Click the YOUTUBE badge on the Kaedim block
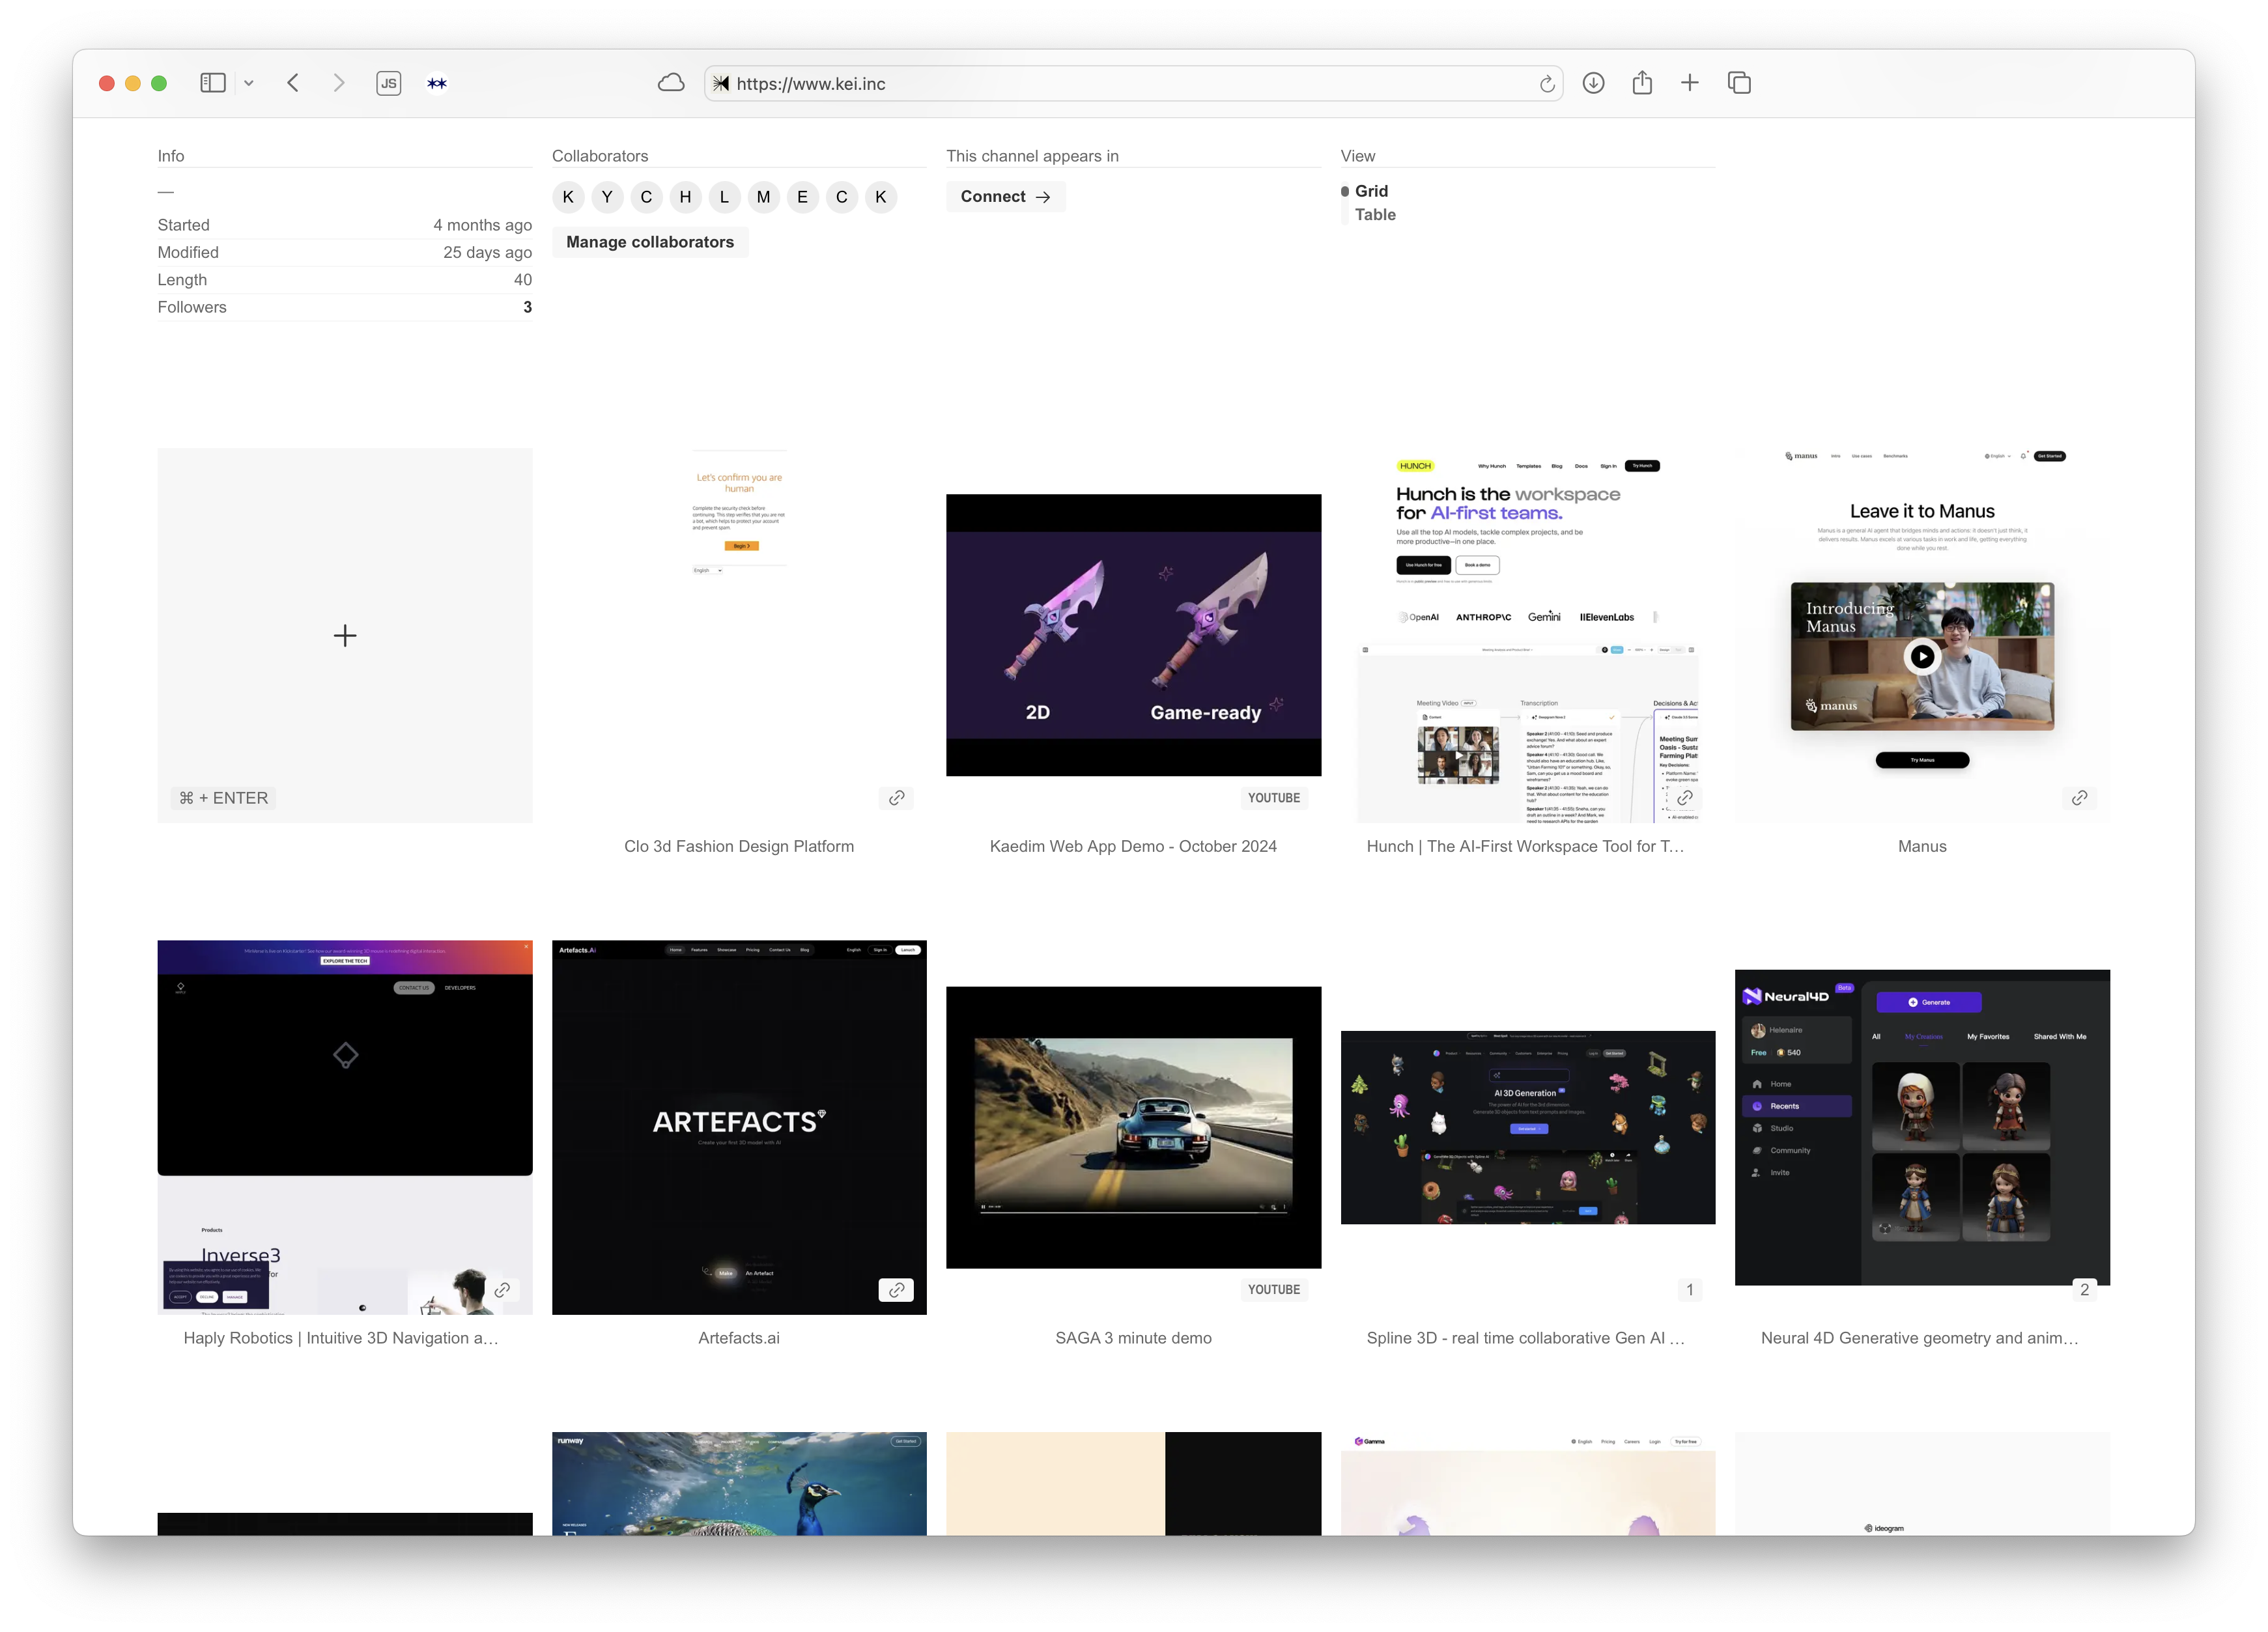The width and height of the screenshot is (2268, 1632). [x=1274, y=798]
